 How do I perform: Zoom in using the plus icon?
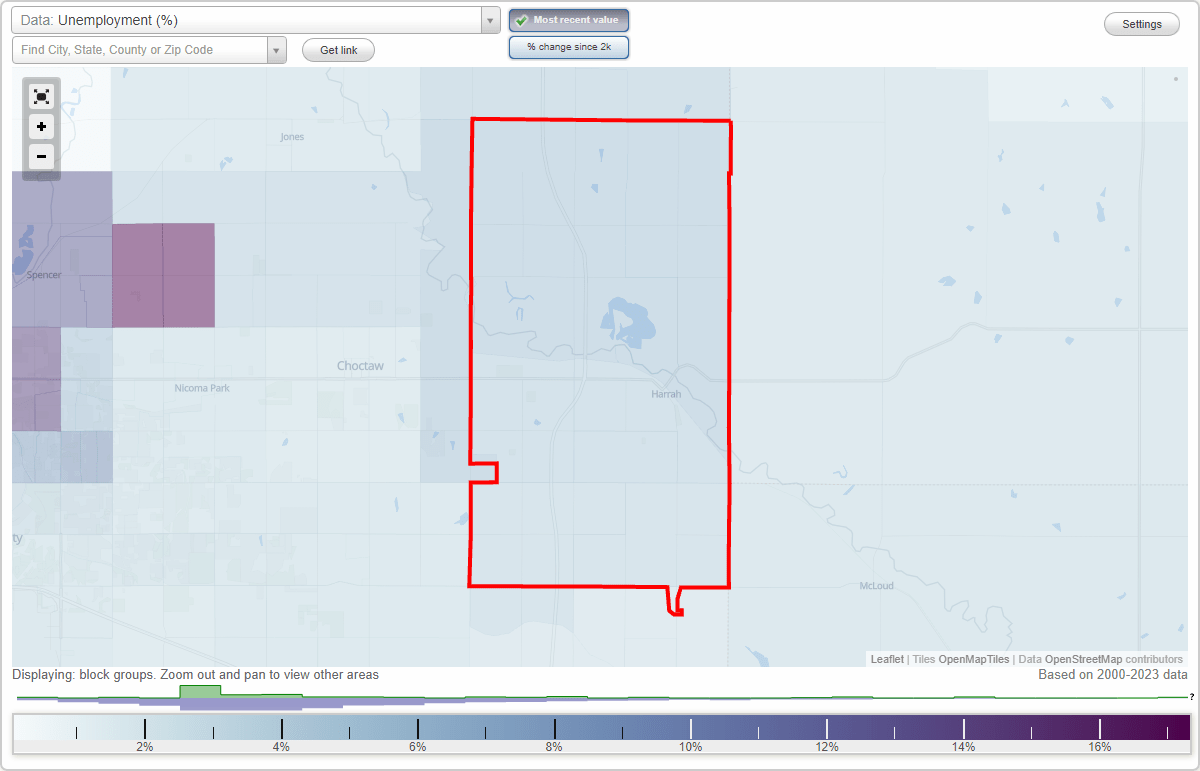[41, 127]
